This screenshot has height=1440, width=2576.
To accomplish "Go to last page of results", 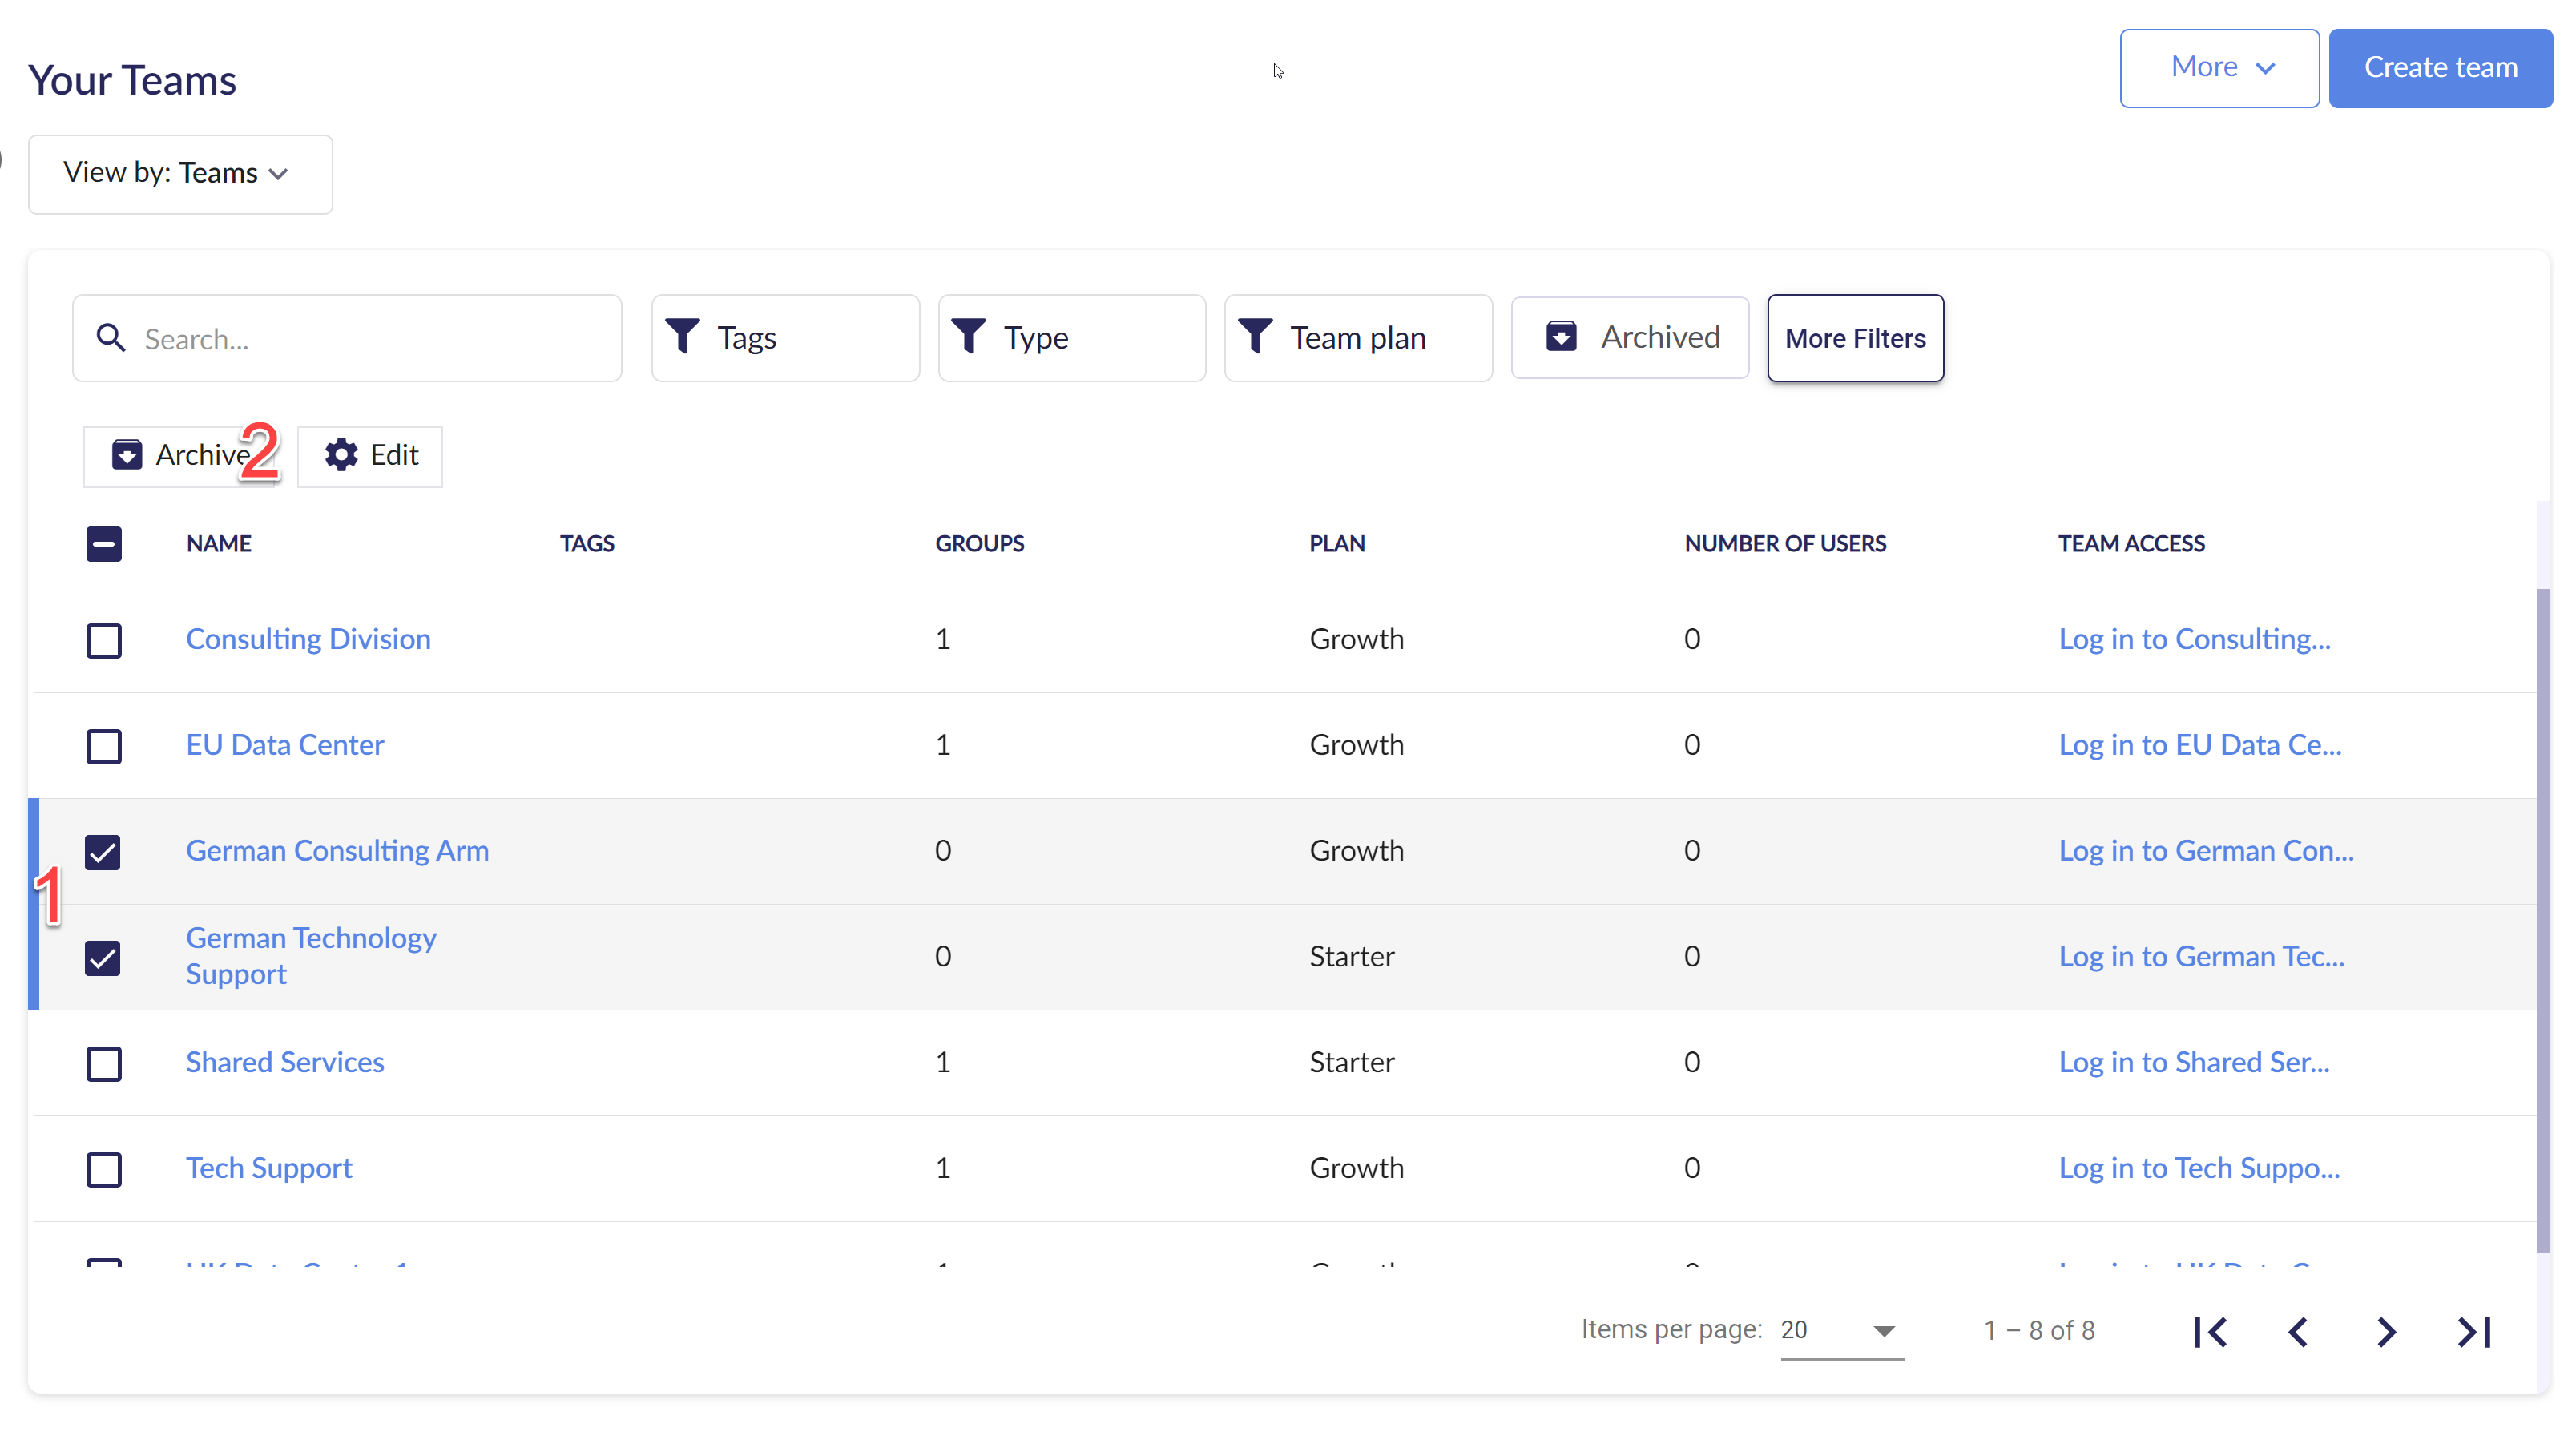I will (2474, 1332).
